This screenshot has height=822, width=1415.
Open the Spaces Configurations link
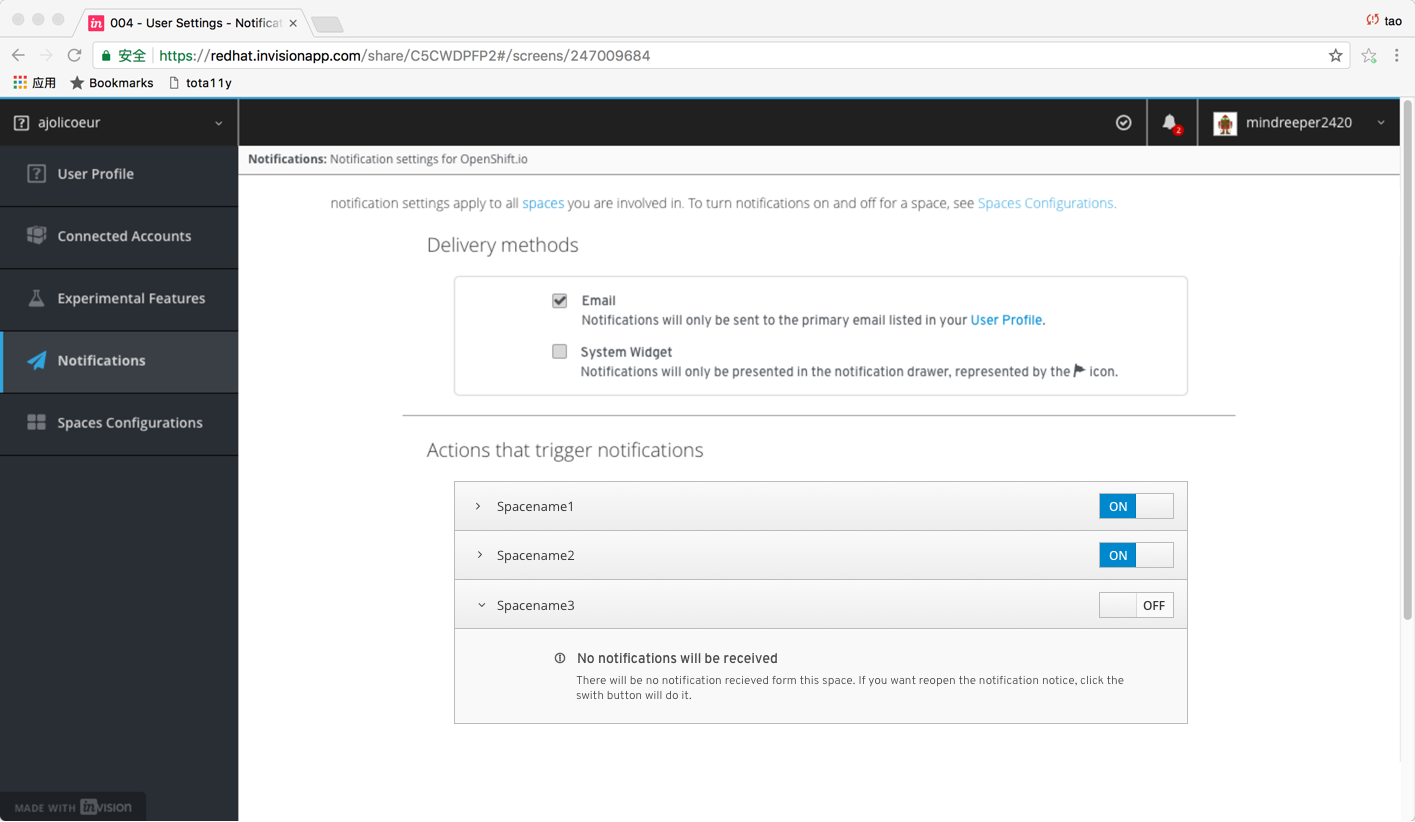click(x=1046, y=203)
